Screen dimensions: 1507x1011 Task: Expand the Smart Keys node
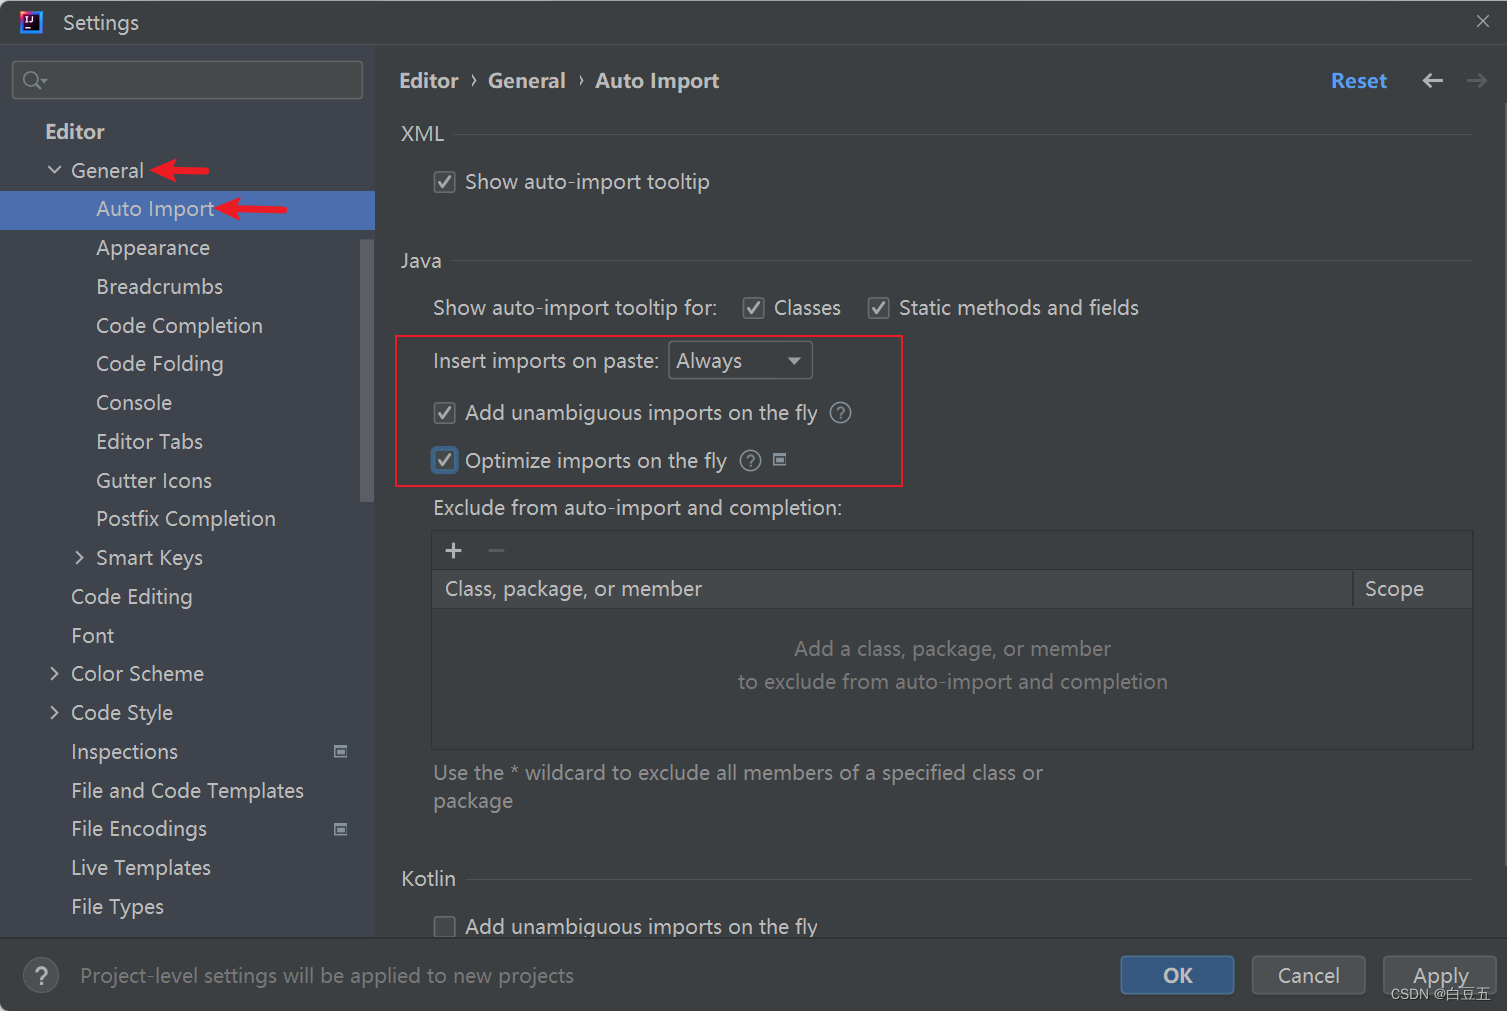tap(79, 558)
